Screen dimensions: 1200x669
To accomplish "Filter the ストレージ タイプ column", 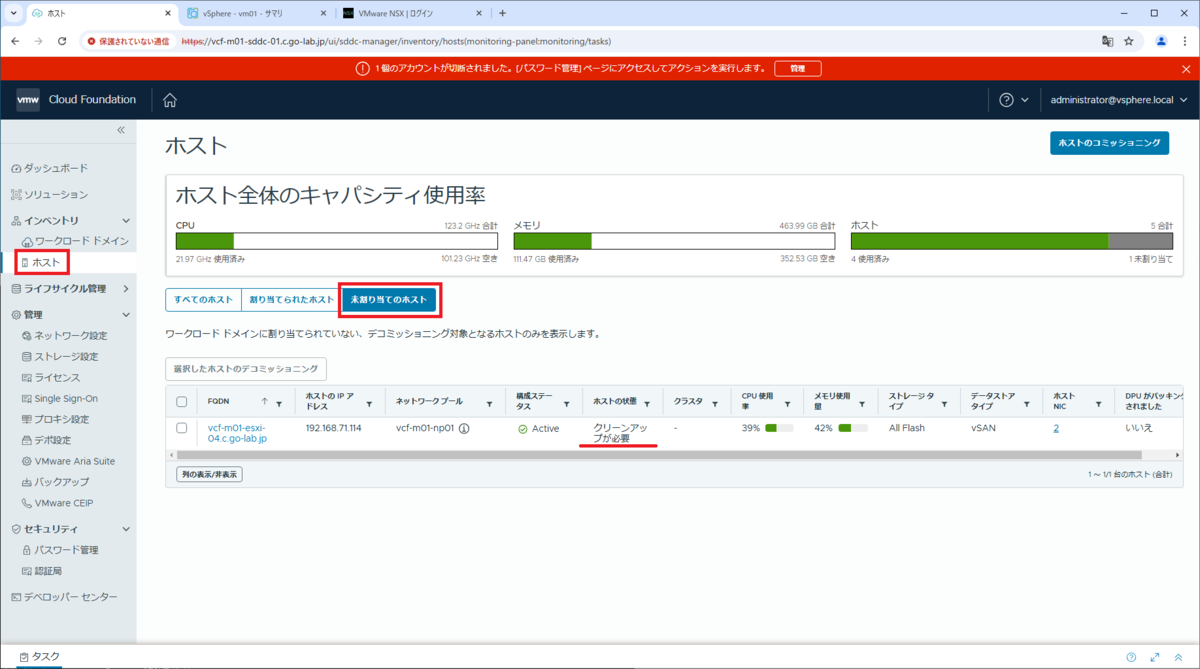I will [942, 404].
